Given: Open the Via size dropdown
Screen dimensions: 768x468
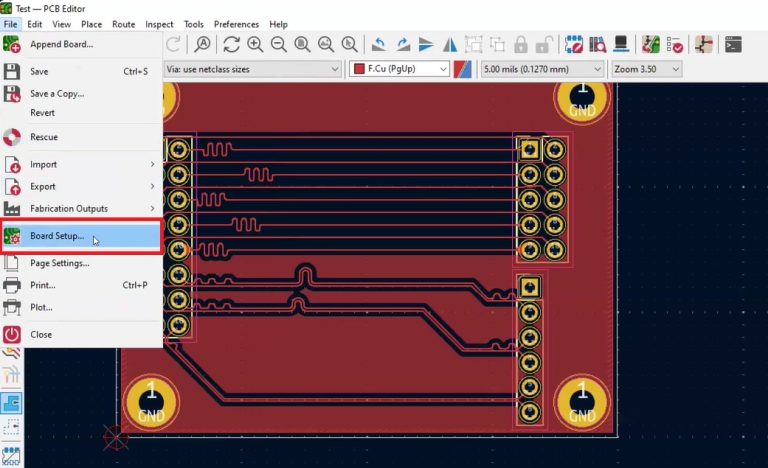Looking at the screenshot, I should click(252, 69).
